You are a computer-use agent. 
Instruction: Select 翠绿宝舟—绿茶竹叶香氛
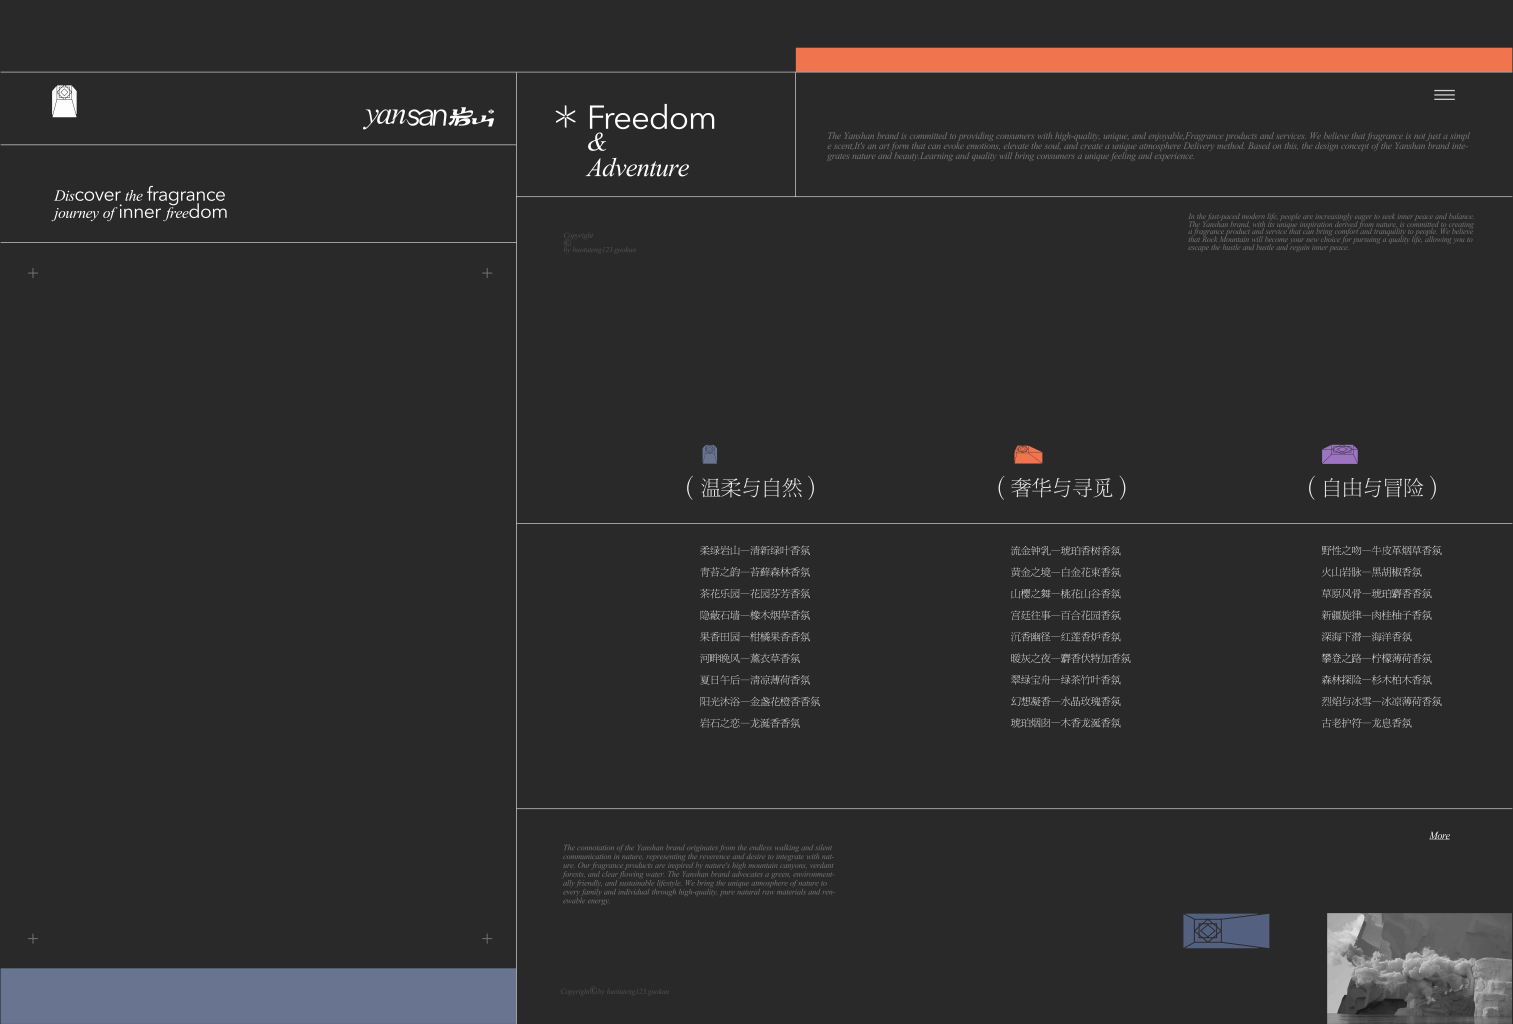click(1066, 680)
